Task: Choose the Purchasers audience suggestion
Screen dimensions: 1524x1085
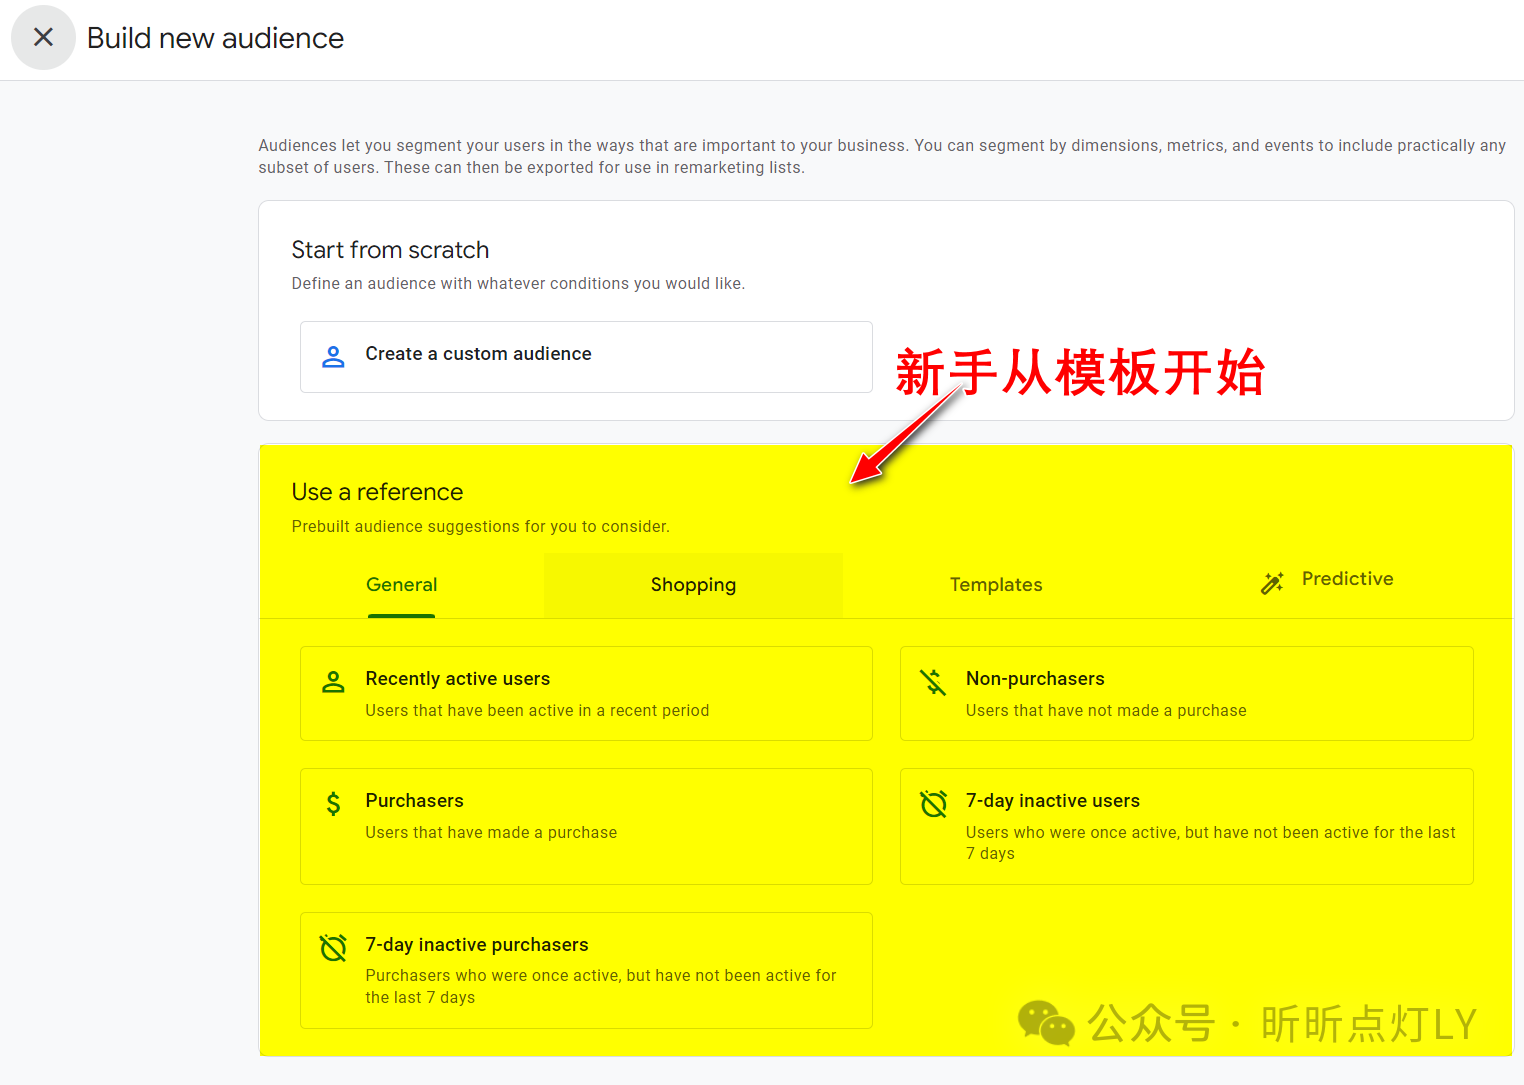Action: pyautogui.click(x=586, y=826)
